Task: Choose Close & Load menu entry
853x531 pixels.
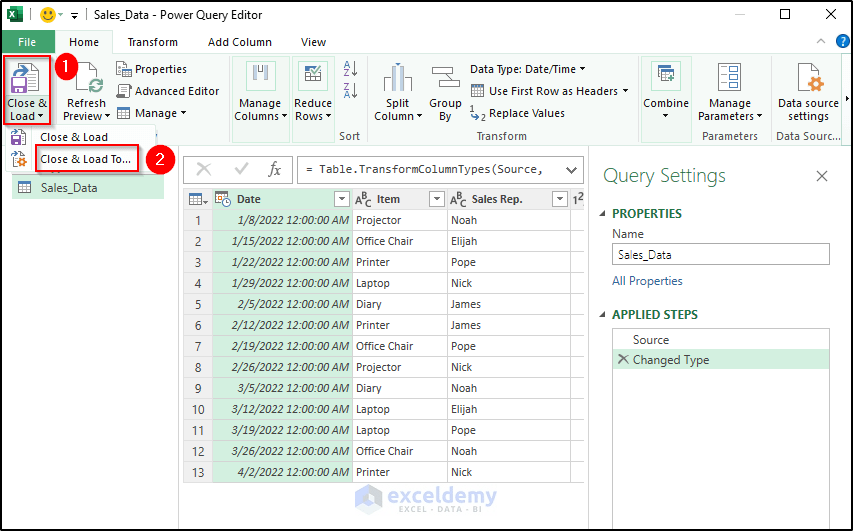Action: point(74,137)
